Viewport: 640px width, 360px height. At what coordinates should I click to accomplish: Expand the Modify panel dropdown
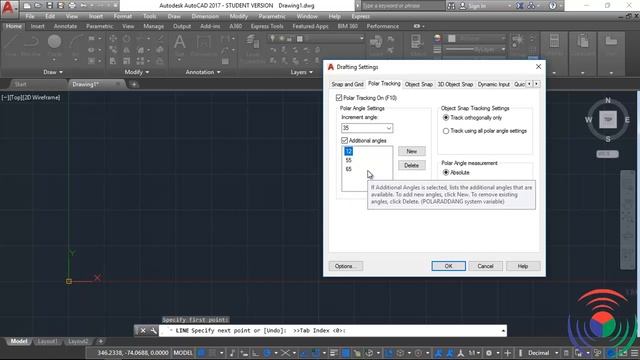pos(137,72)
